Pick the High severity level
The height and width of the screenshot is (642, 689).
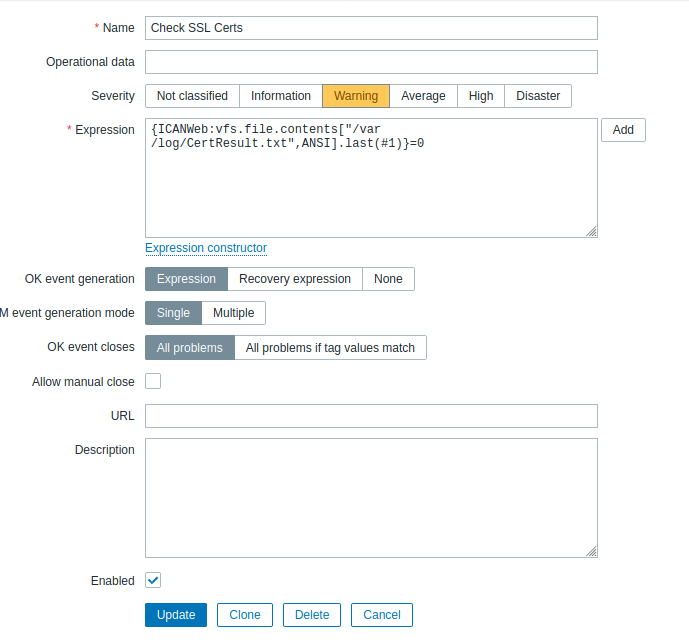(481, 96)
